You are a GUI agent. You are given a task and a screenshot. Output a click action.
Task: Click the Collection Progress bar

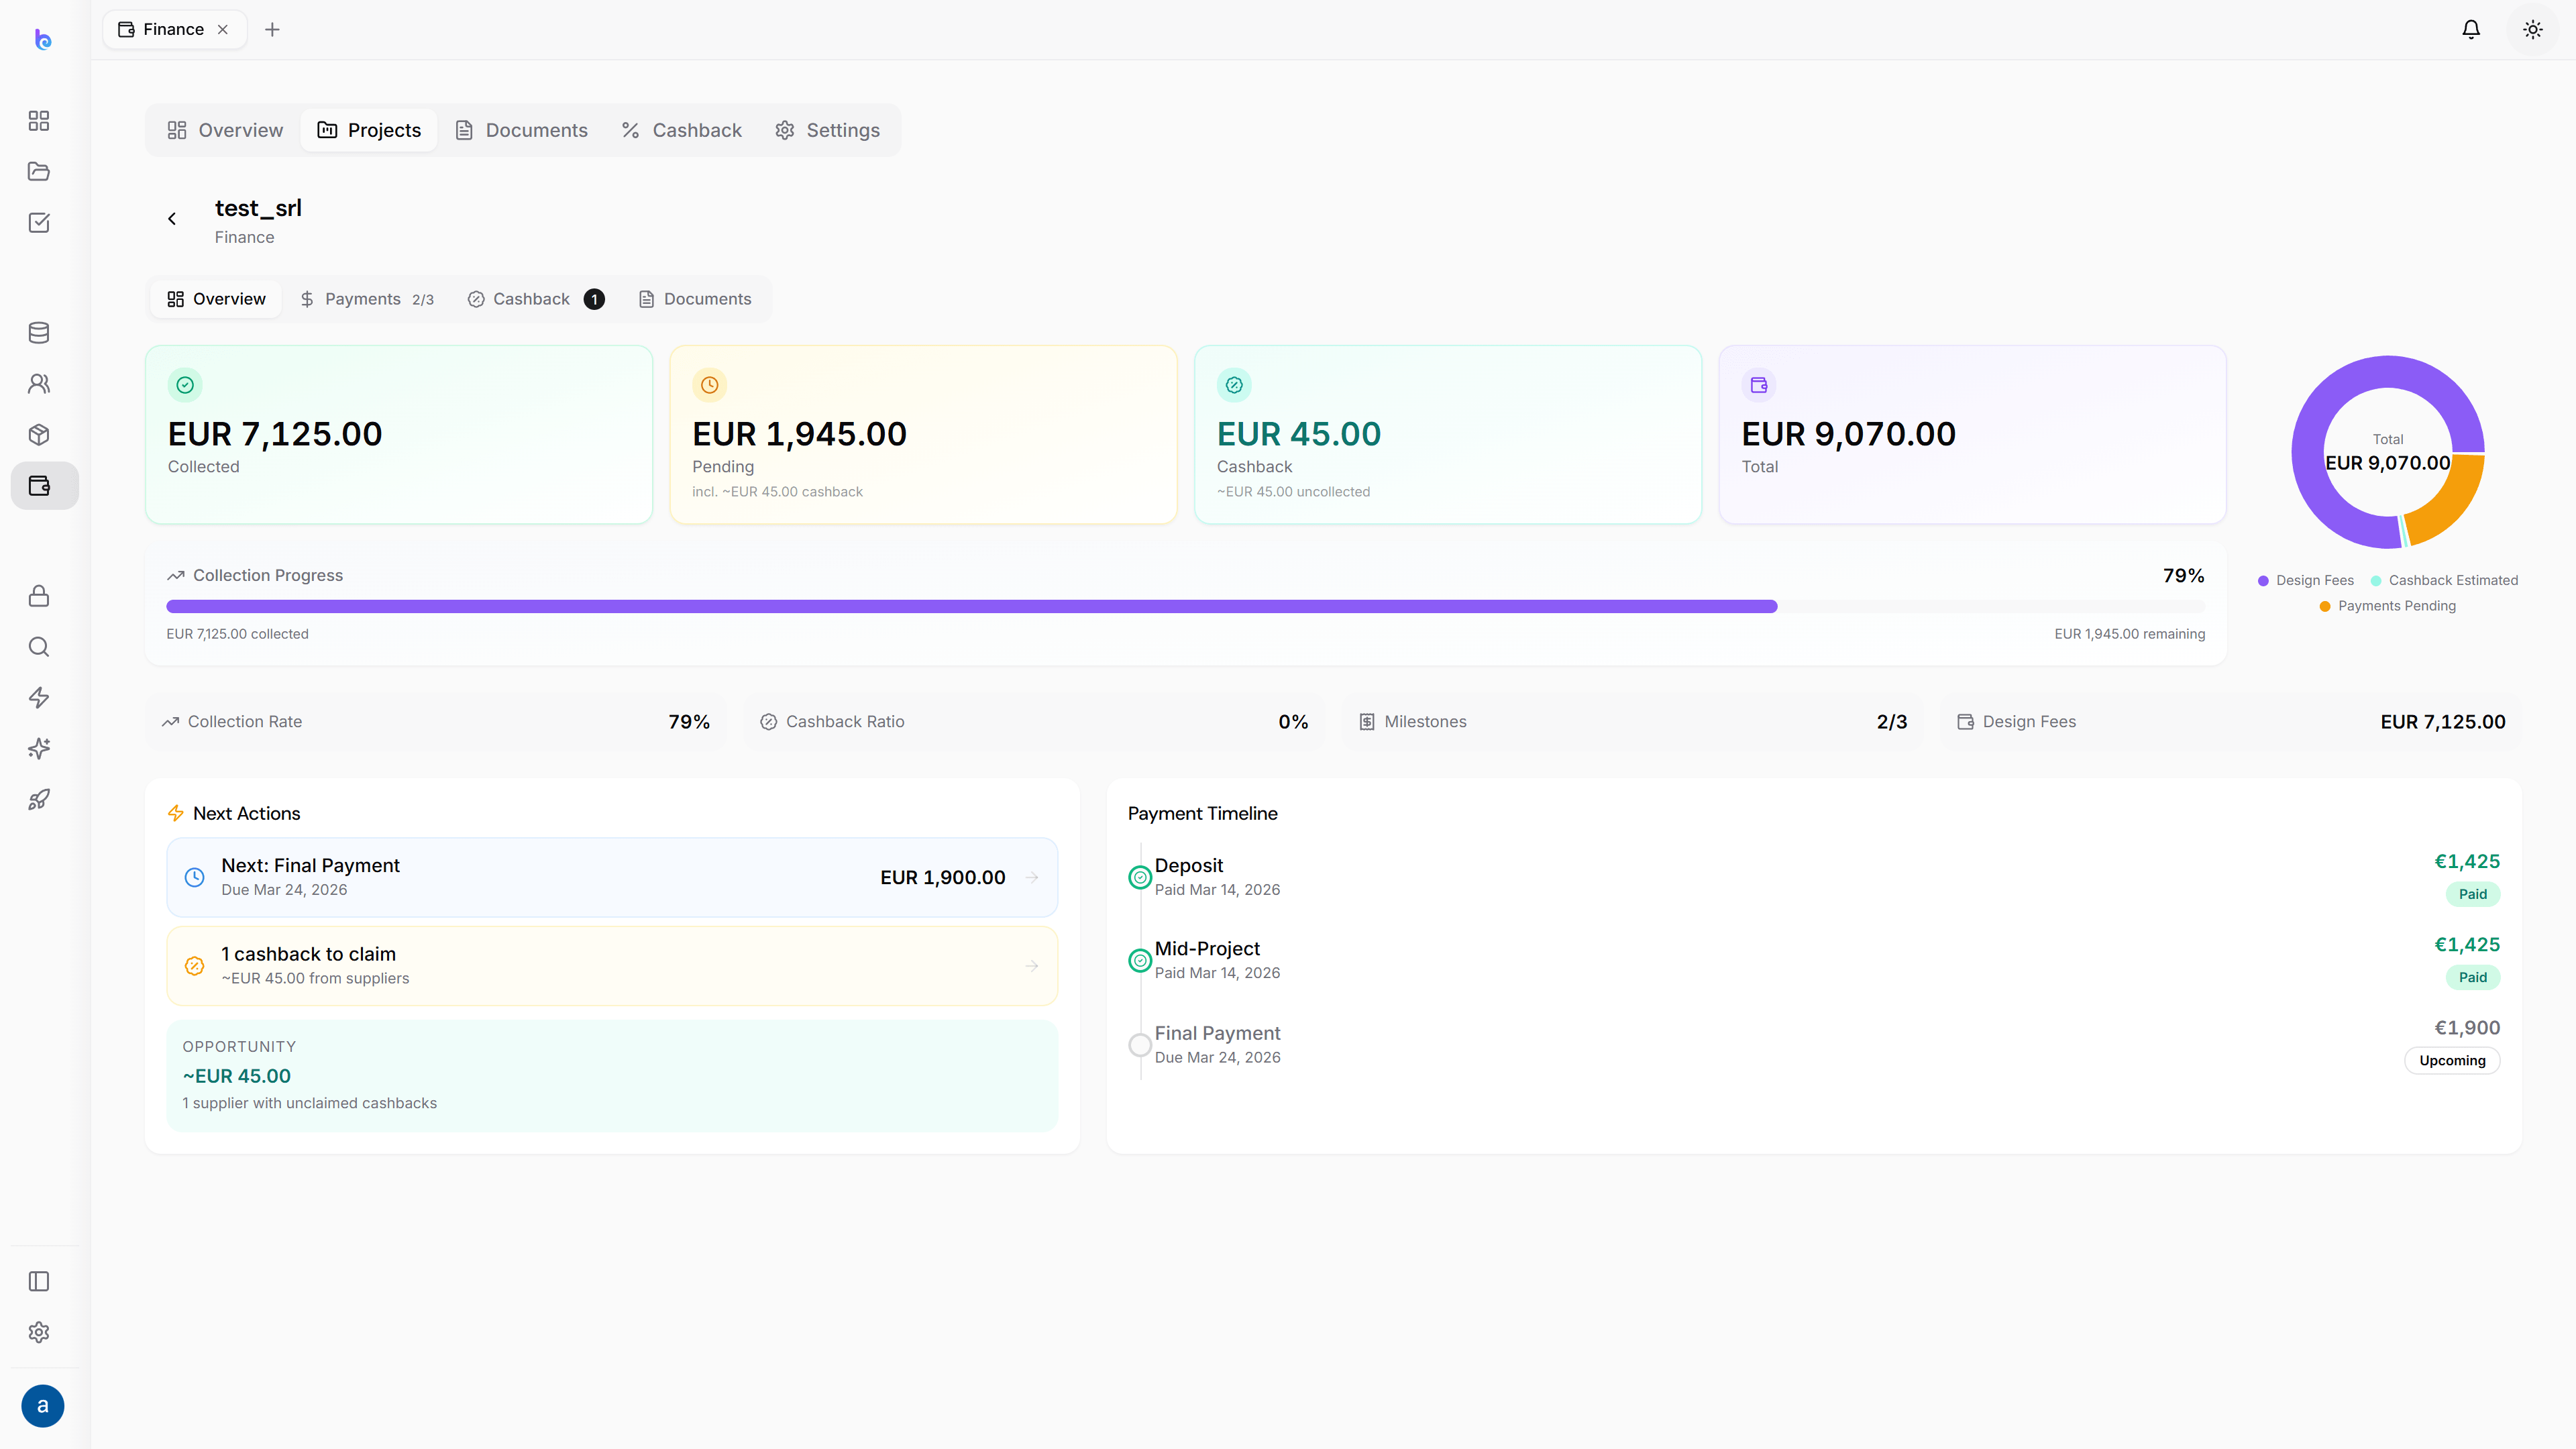tap(1185, 606)
